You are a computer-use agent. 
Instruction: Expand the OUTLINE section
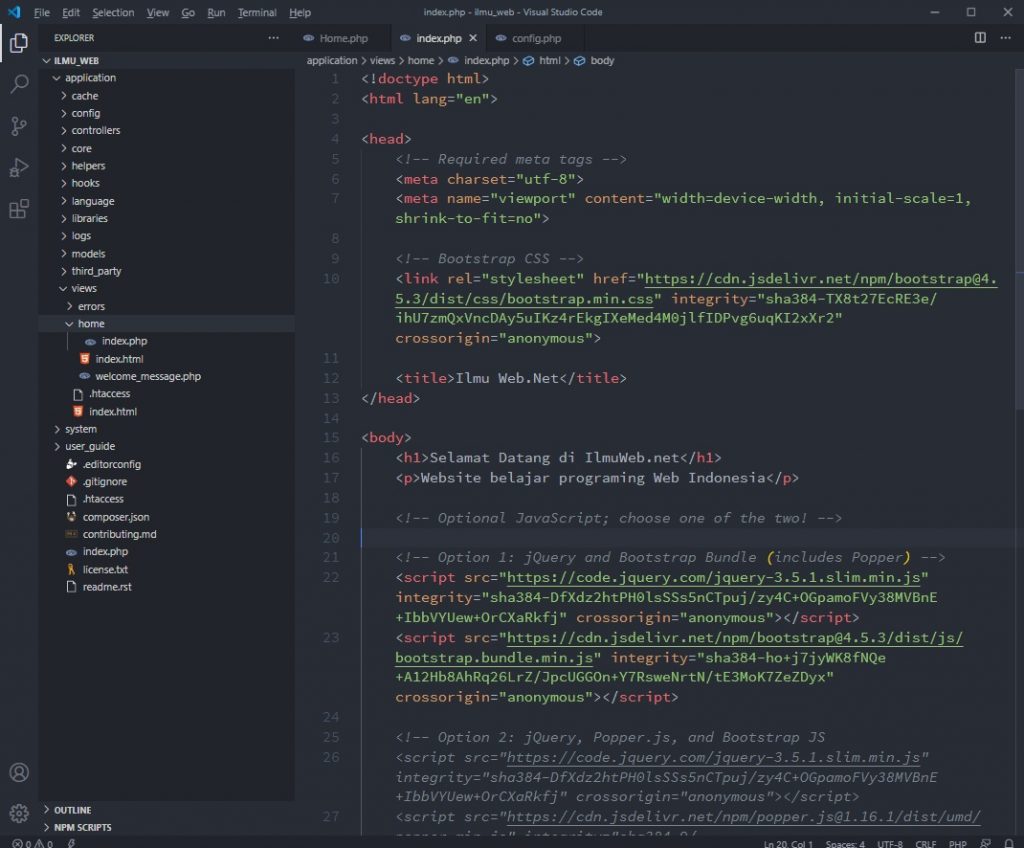tap(72, 810)
